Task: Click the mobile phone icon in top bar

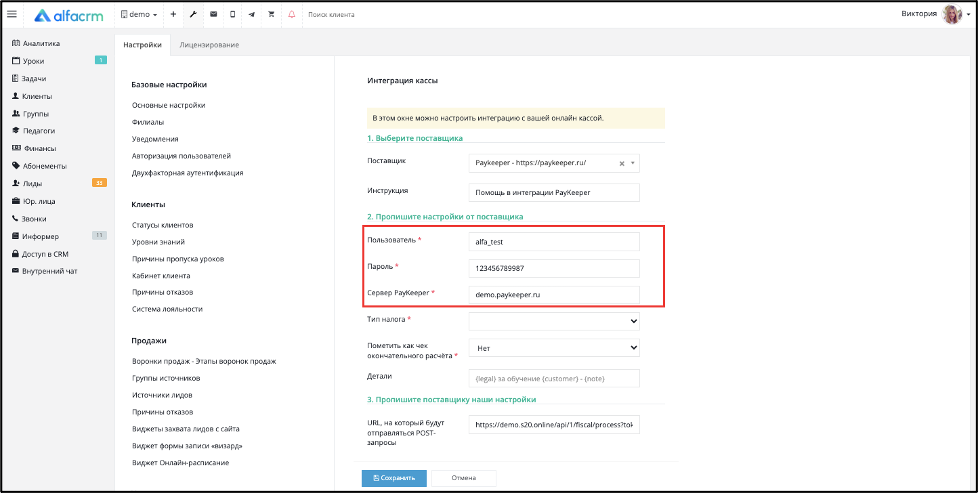Action: pyautogui.click(x=232, y=14)
